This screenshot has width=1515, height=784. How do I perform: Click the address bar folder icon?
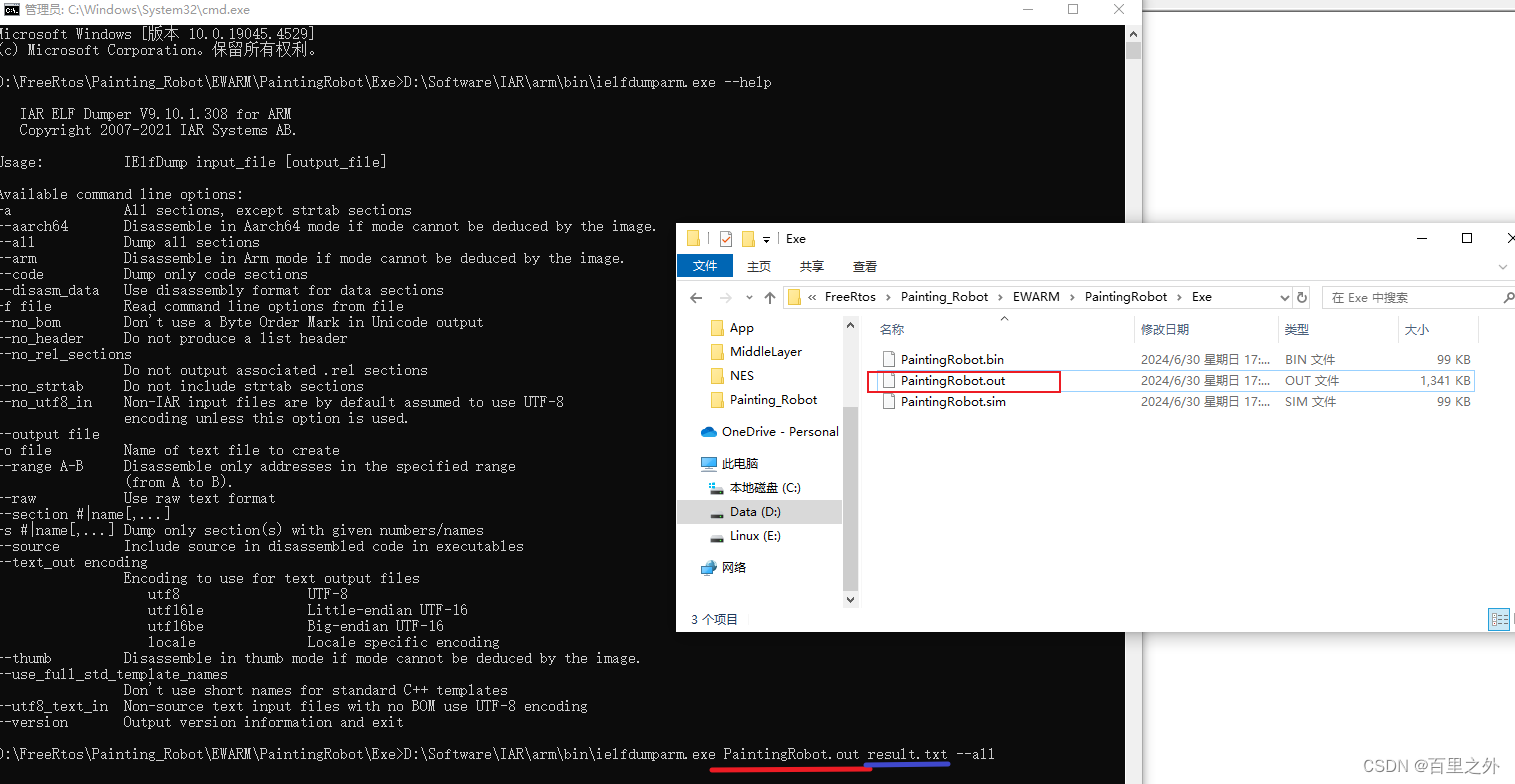pos(794,297)
